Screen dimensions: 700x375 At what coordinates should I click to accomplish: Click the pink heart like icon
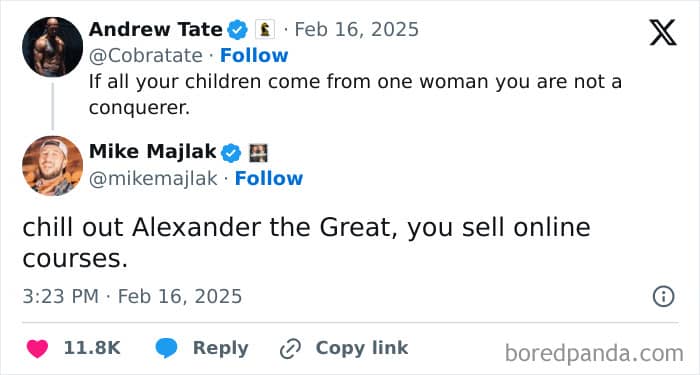coord(37,349)
